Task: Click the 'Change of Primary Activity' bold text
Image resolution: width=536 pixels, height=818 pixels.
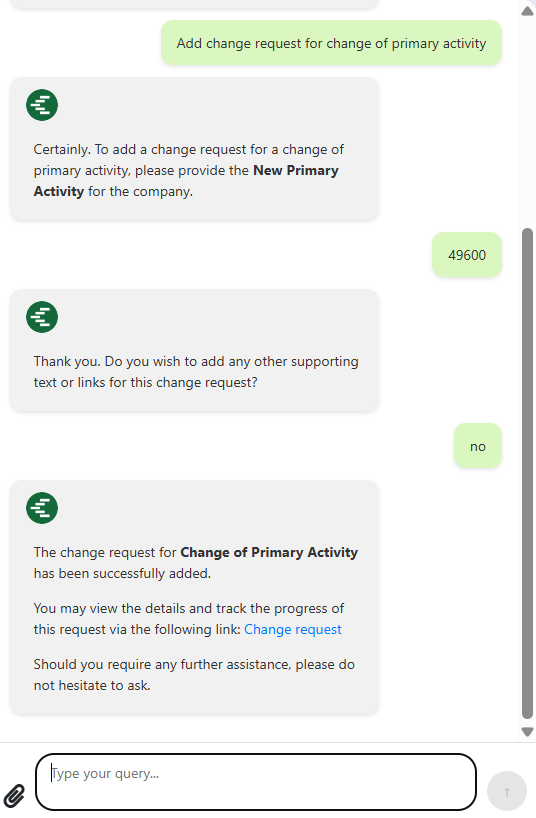Action: 269,552
